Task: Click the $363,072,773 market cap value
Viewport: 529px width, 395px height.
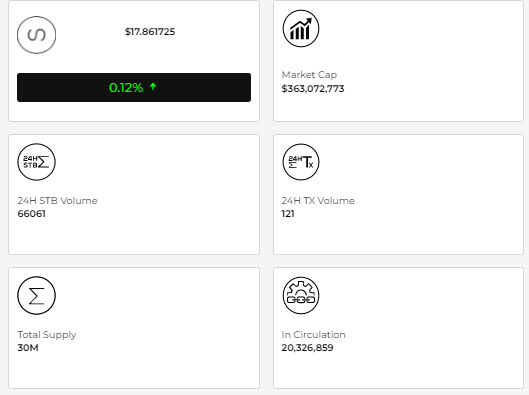Action: pos(313,89)
